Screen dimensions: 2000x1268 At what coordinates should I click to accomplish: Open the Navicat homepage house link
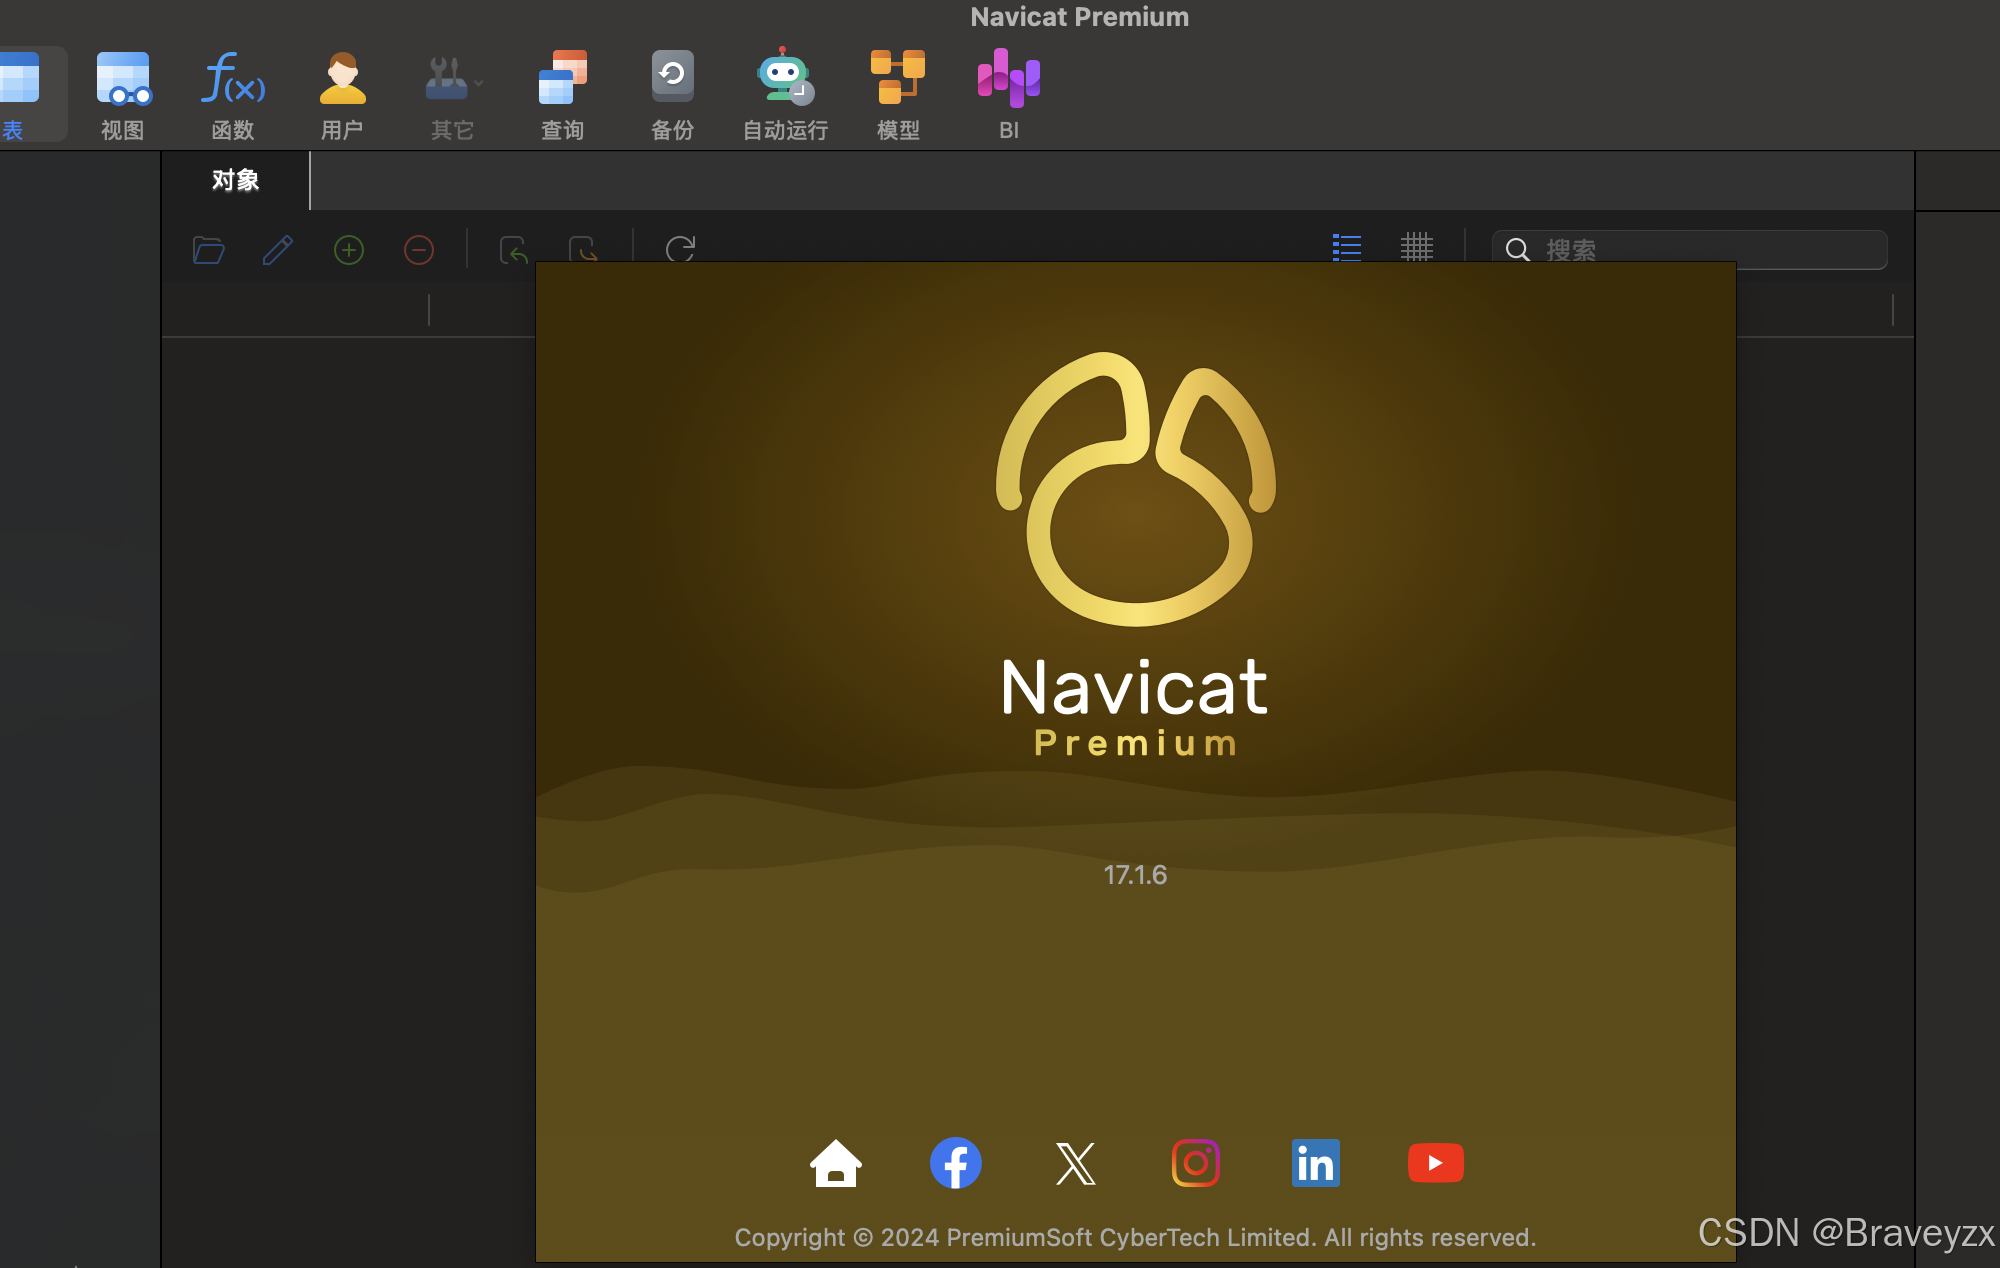click(835, 1163)
